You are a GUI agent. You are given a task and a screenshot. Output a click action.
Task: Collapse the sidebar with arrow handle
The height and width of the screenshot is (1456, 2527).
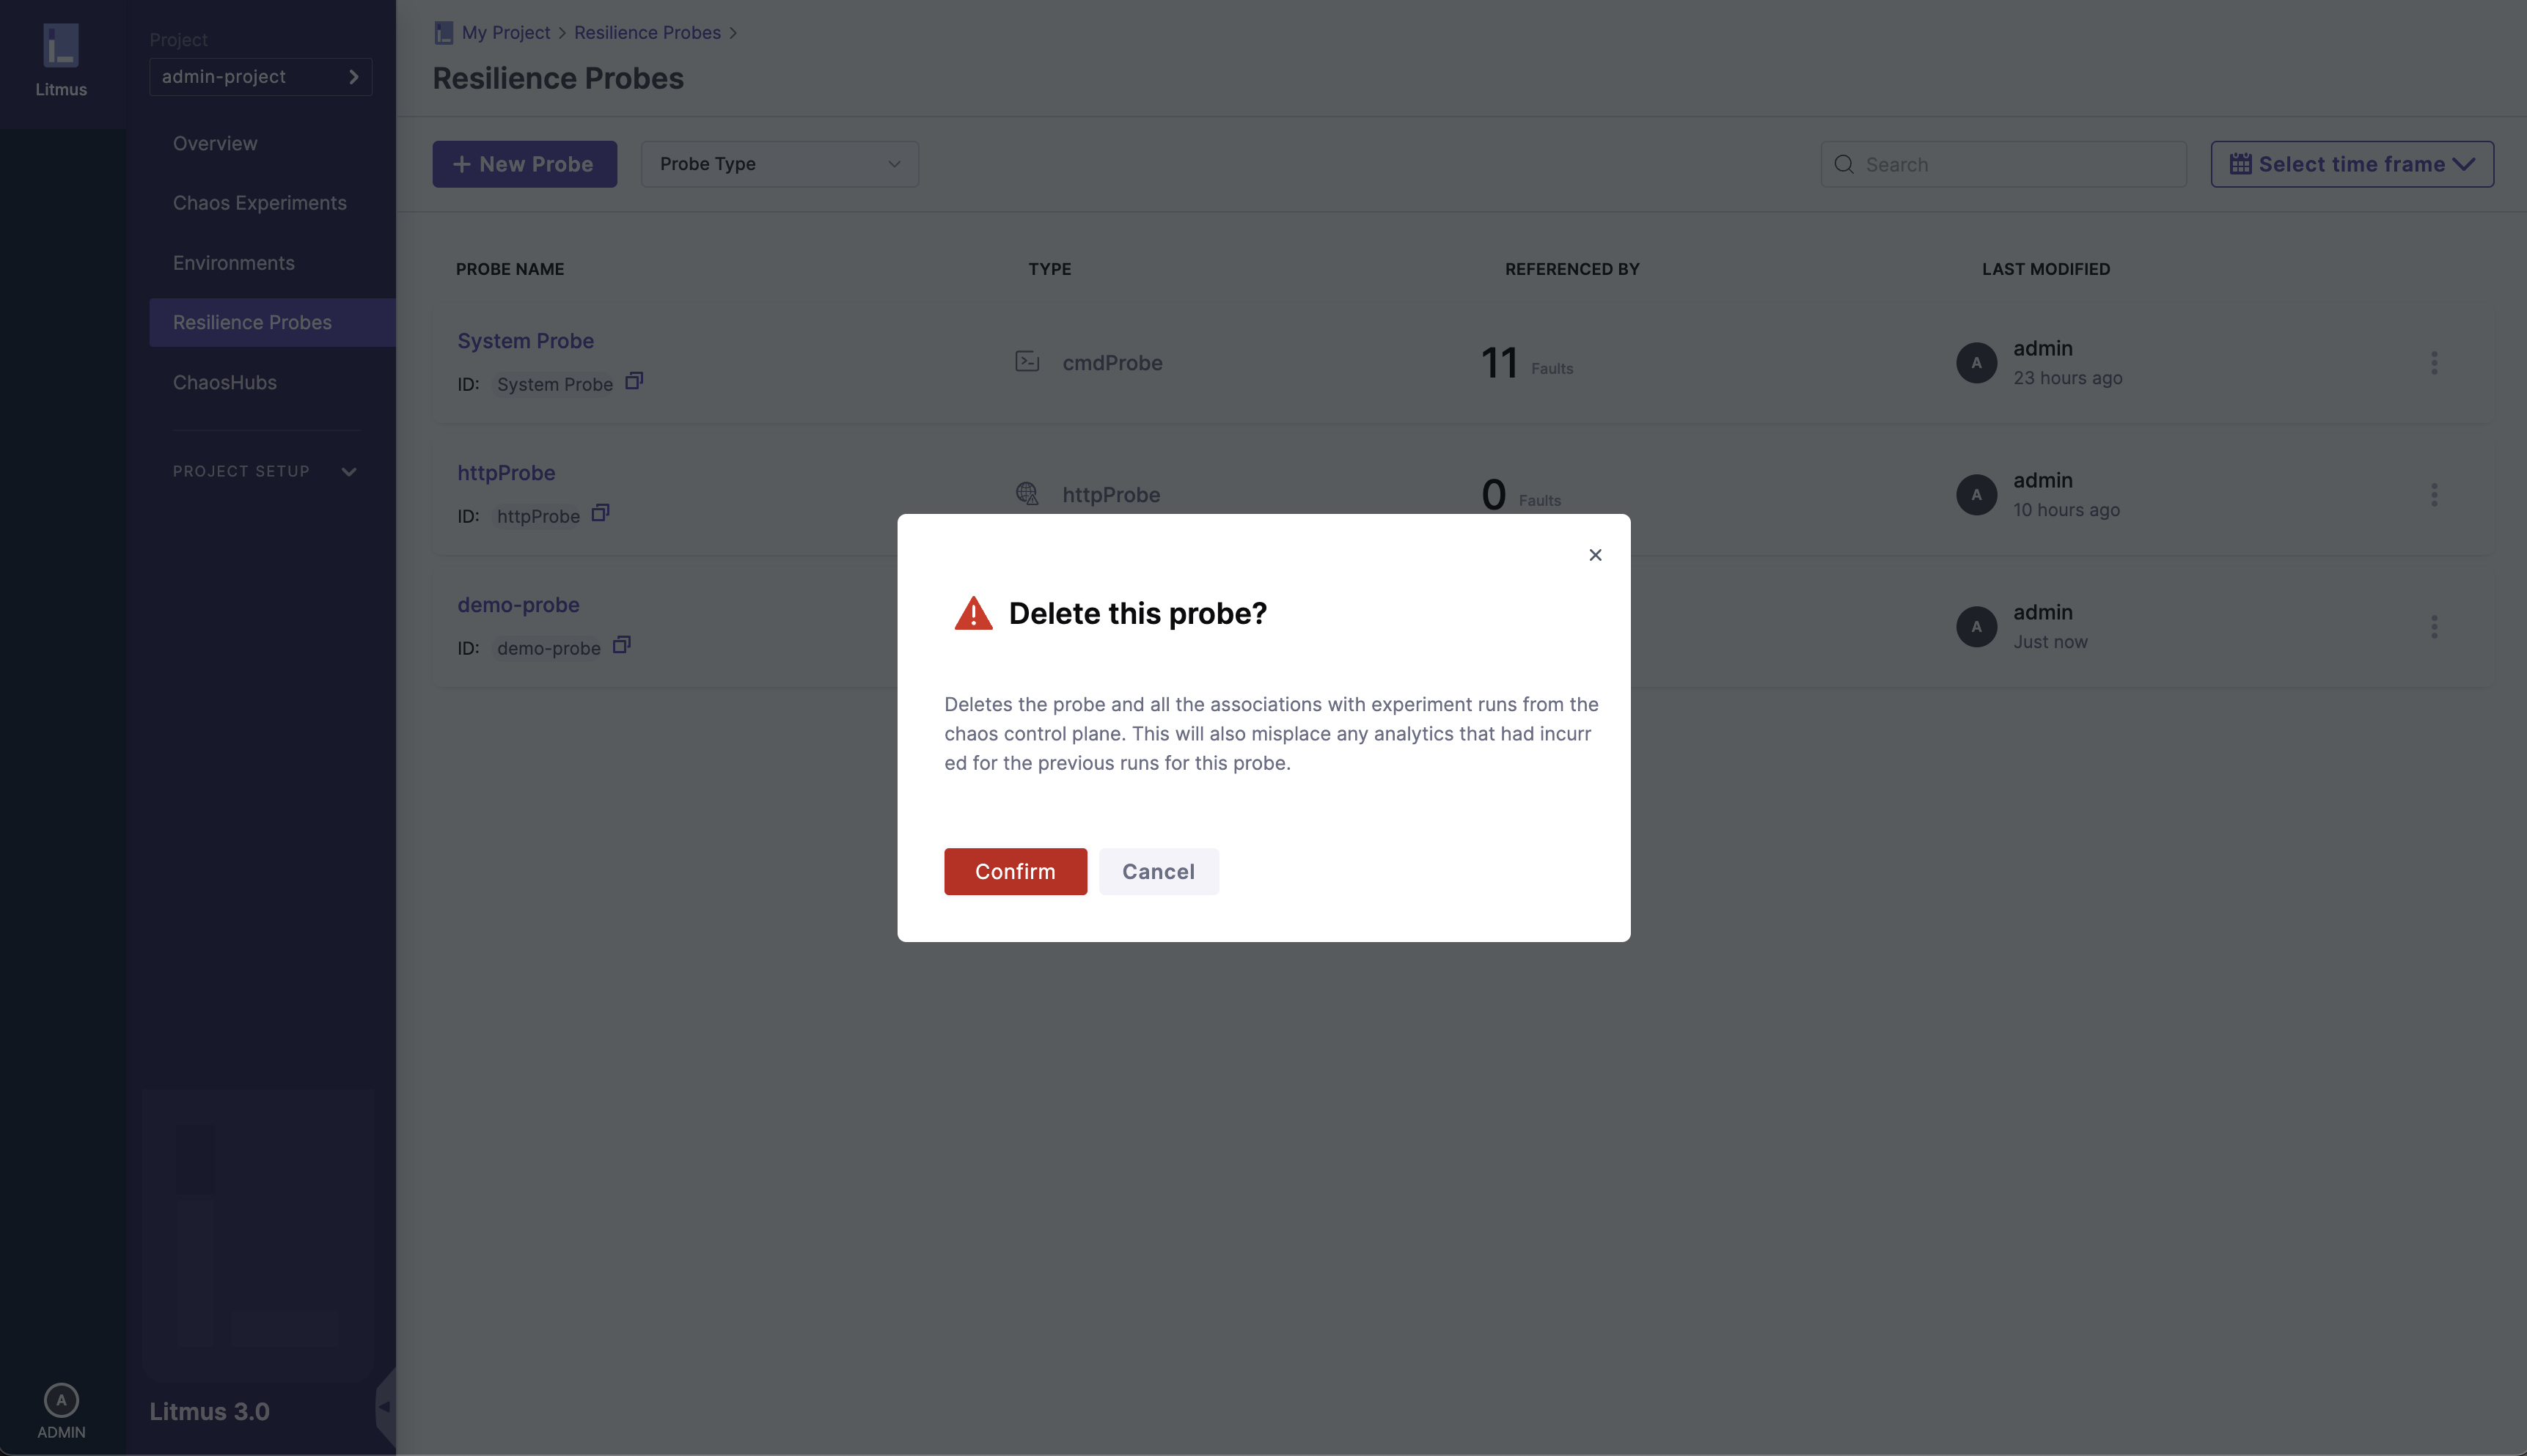(384, 1407)
